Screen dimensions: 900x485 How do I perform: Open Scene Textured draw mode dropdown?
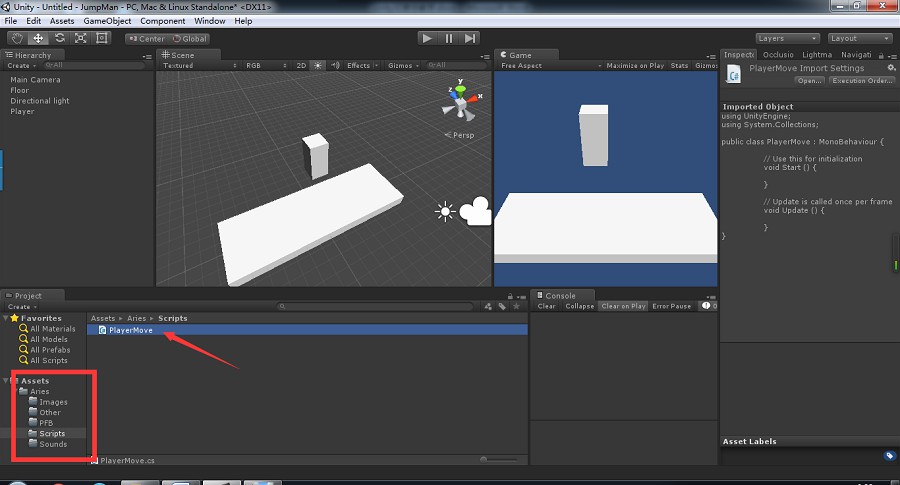pos(199,65)
